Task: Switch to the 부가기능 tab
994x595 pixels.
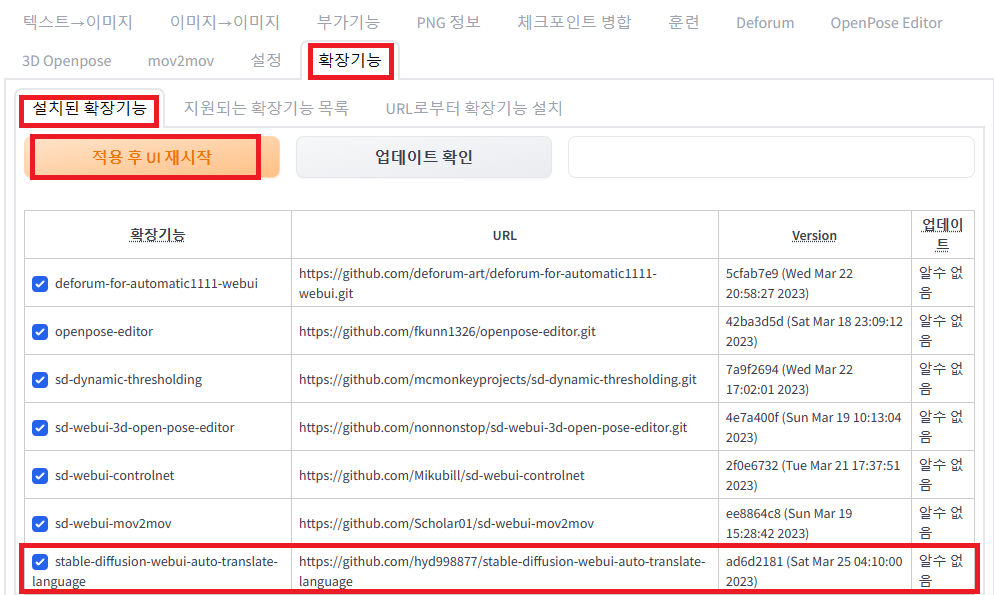Action: [348, 22]
